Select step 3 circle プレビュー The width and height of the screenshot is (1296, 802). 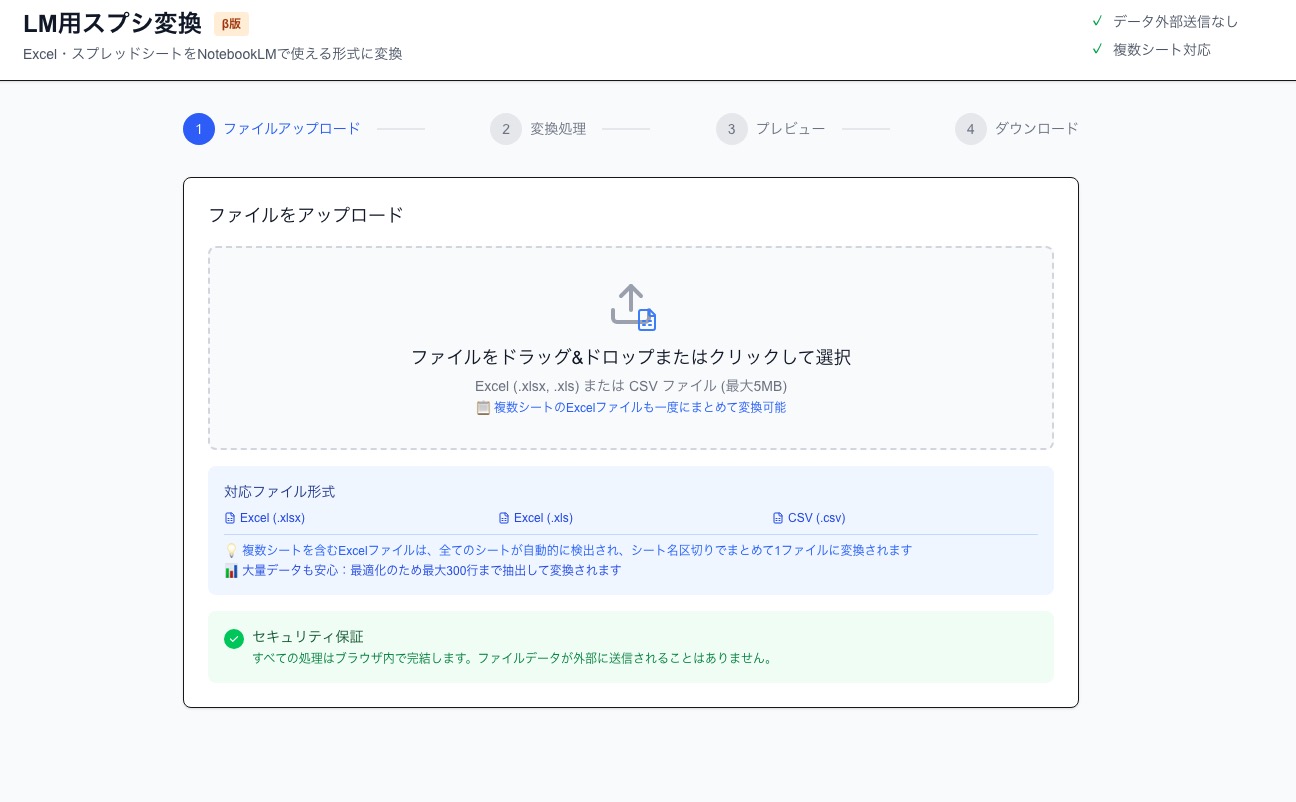pos(732,129)
